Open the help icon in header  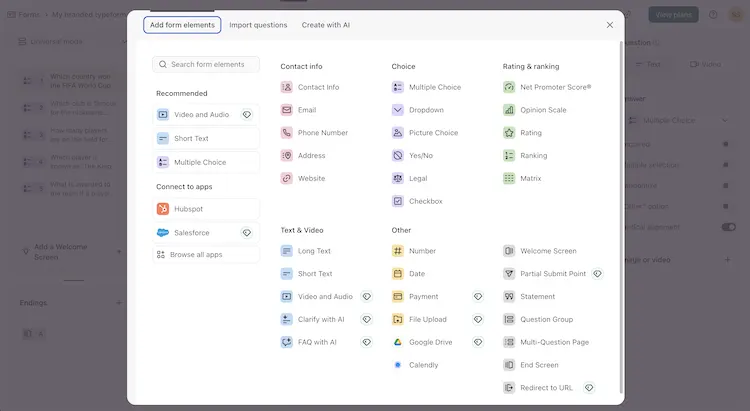click(713, 15)
